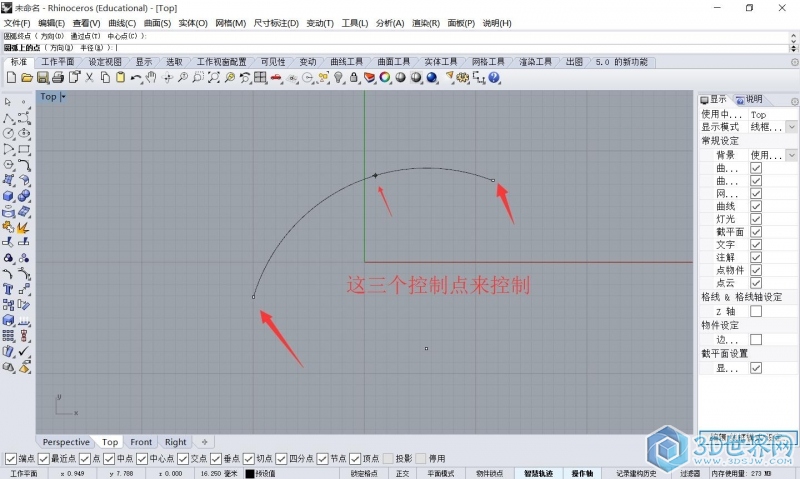Screen dimensions: 800x479
Task: Toggle 正交 in status bar
Action: (403, 473)
